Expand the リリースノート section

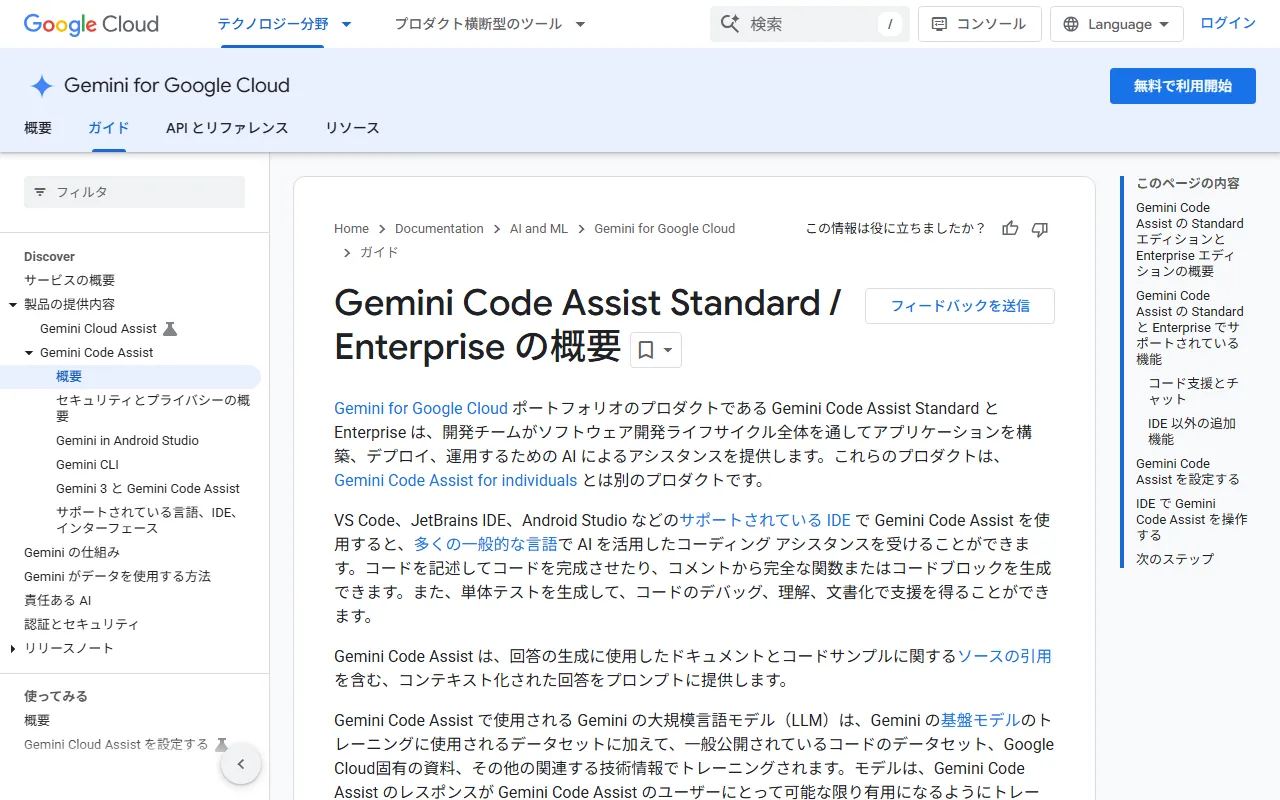coord(12,648)
